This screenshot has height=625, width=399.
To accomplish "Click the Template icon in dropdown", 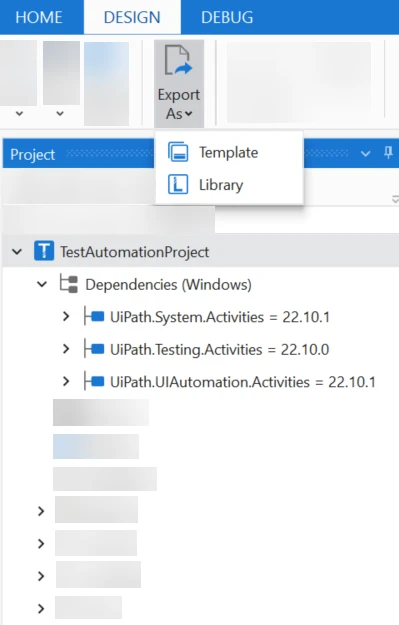I will pyautogui.click(x=178, y=152).
